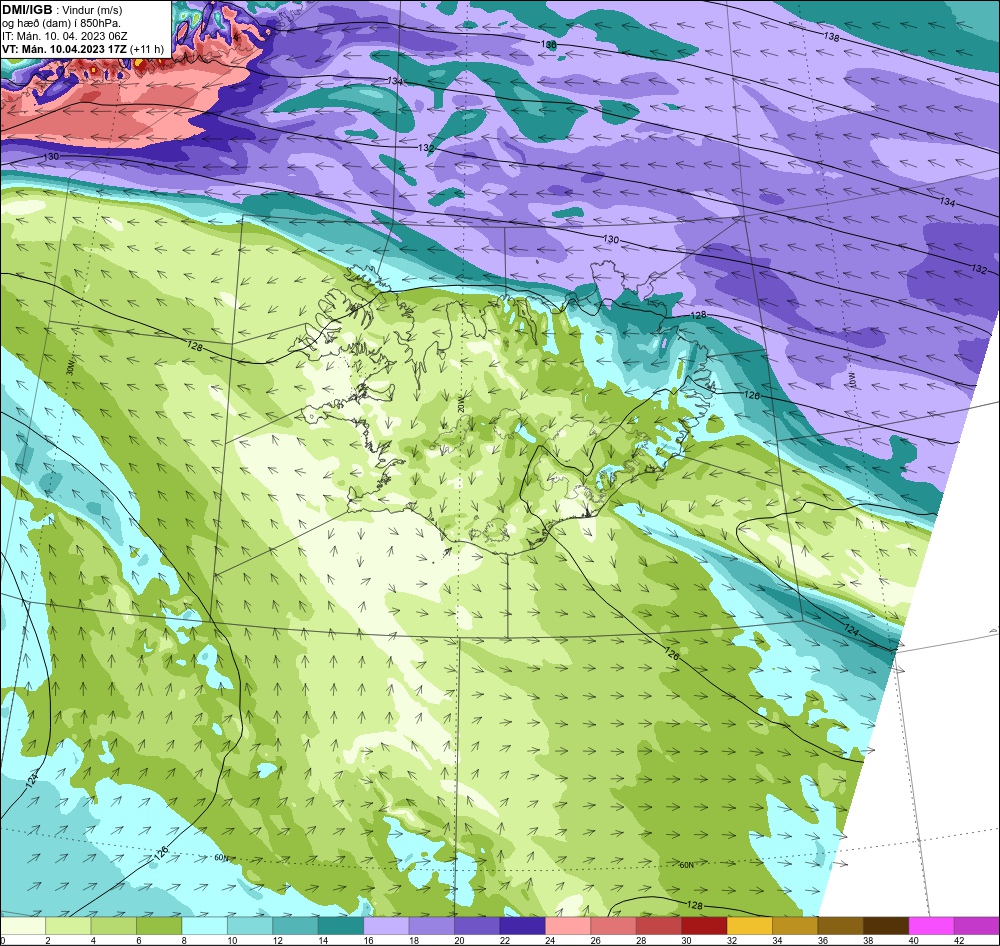Click the legend swatch between 12 and 14

pos(295,925)
